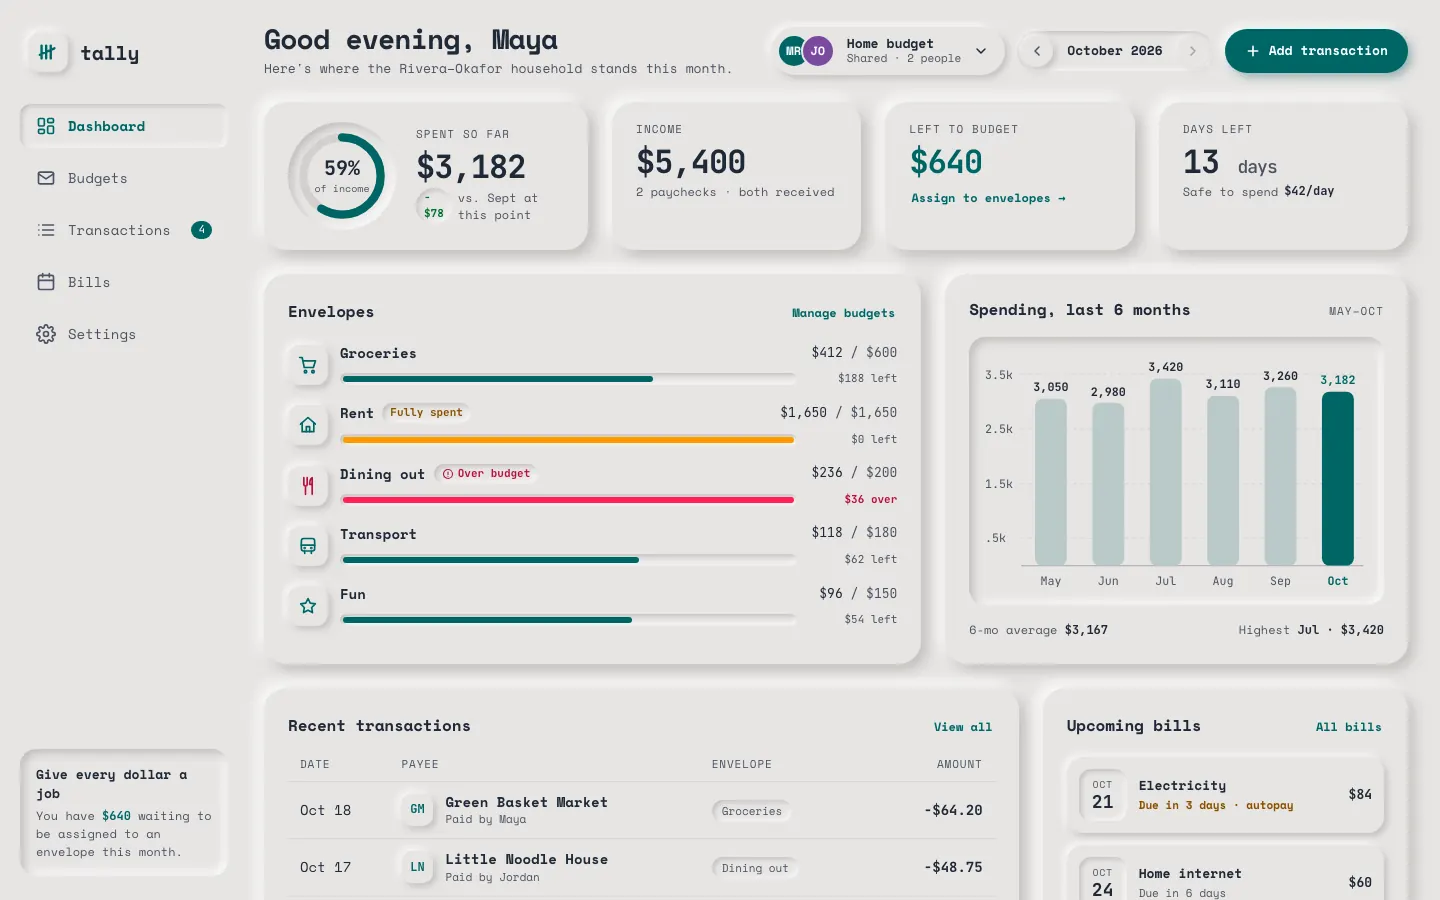Advance to next month with right chevron

pos(1192,51)
